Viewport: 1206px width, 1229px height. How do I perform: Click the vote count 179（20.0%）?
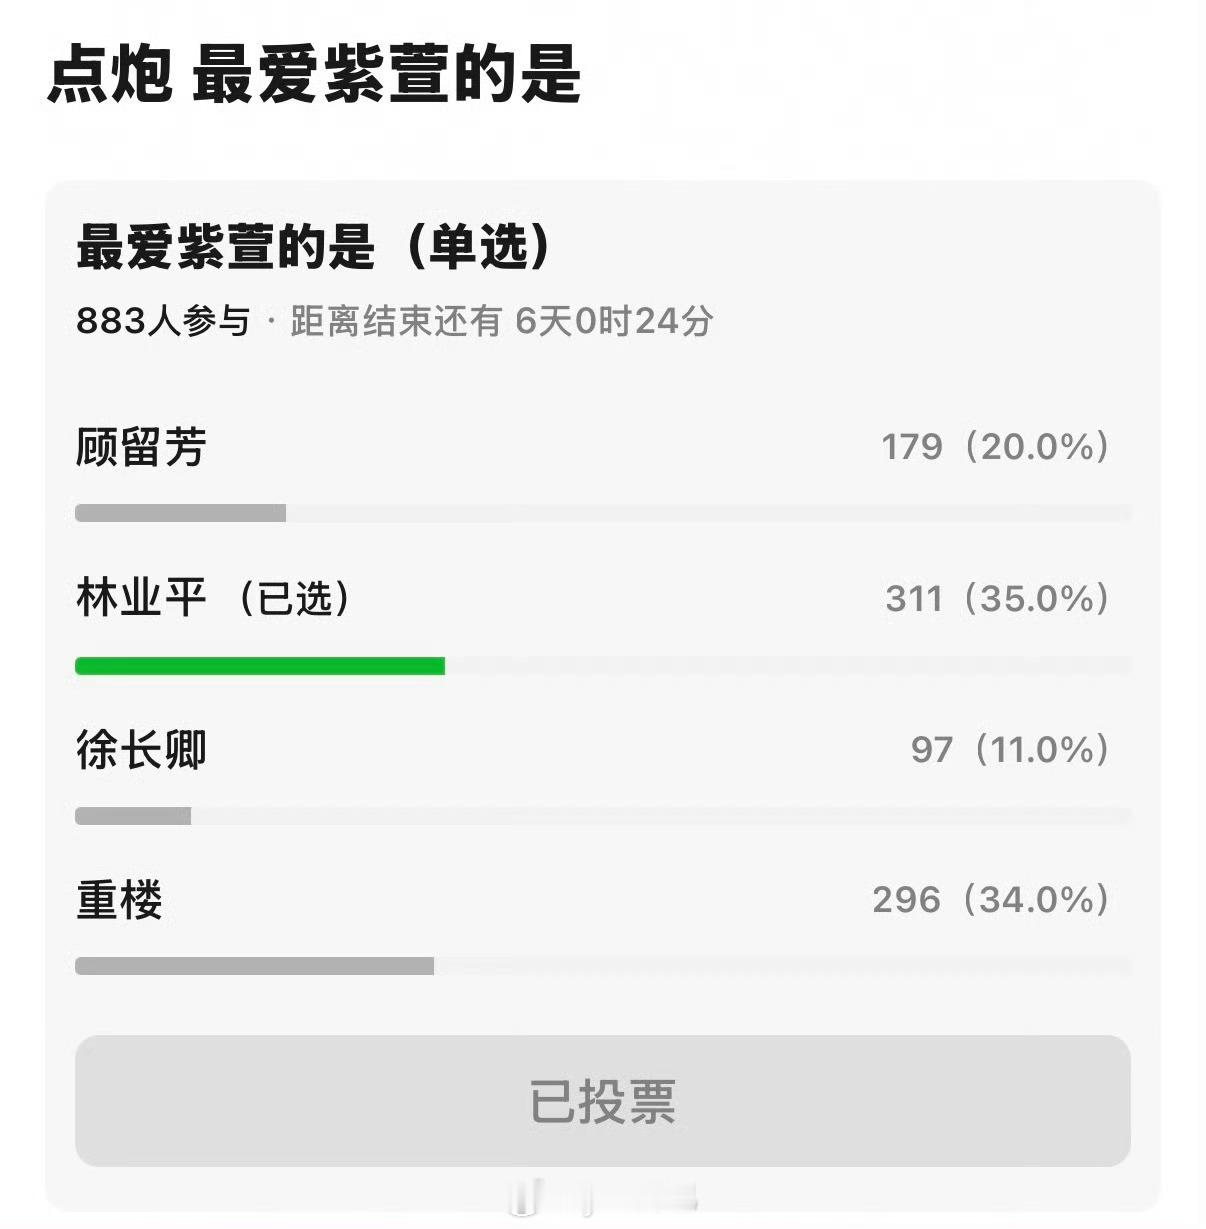(995, 447)
